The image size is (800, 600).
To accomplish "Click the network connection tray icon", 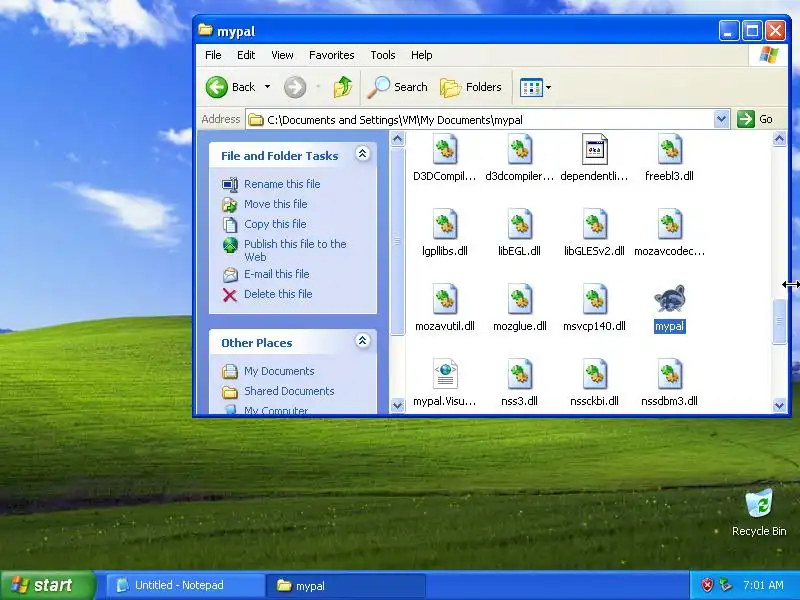I will (725, 585).
